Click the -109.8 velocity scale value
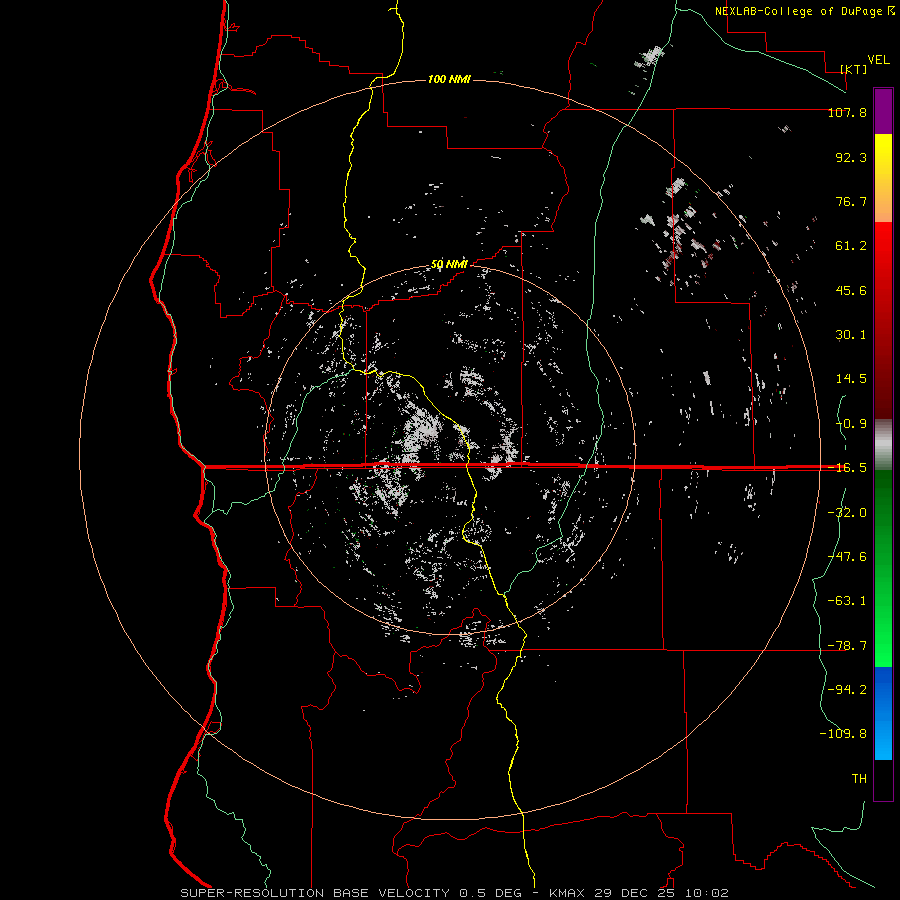 [x=843, y=734]
